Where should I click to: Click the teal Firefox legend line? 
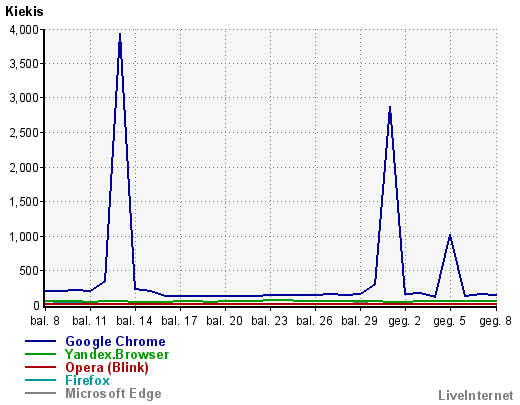click(40, 380)
